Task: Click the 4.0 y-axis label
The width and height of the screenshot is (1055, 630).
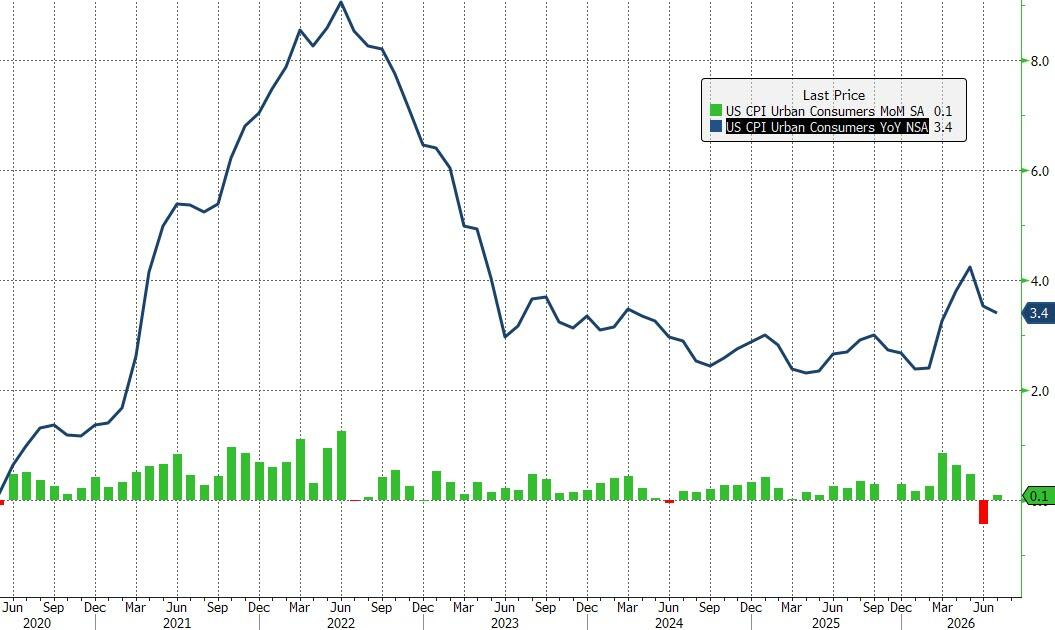Action: coord(1040,281)
